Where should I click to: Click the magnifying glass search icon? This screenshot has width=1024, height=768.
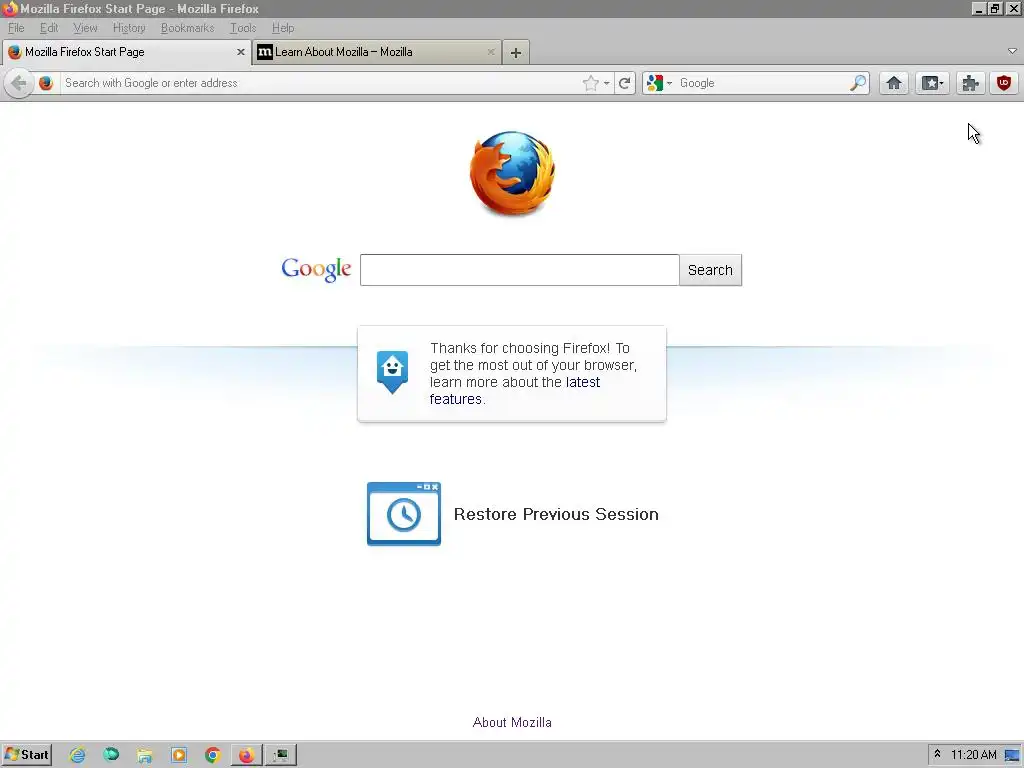coord(858,83)
